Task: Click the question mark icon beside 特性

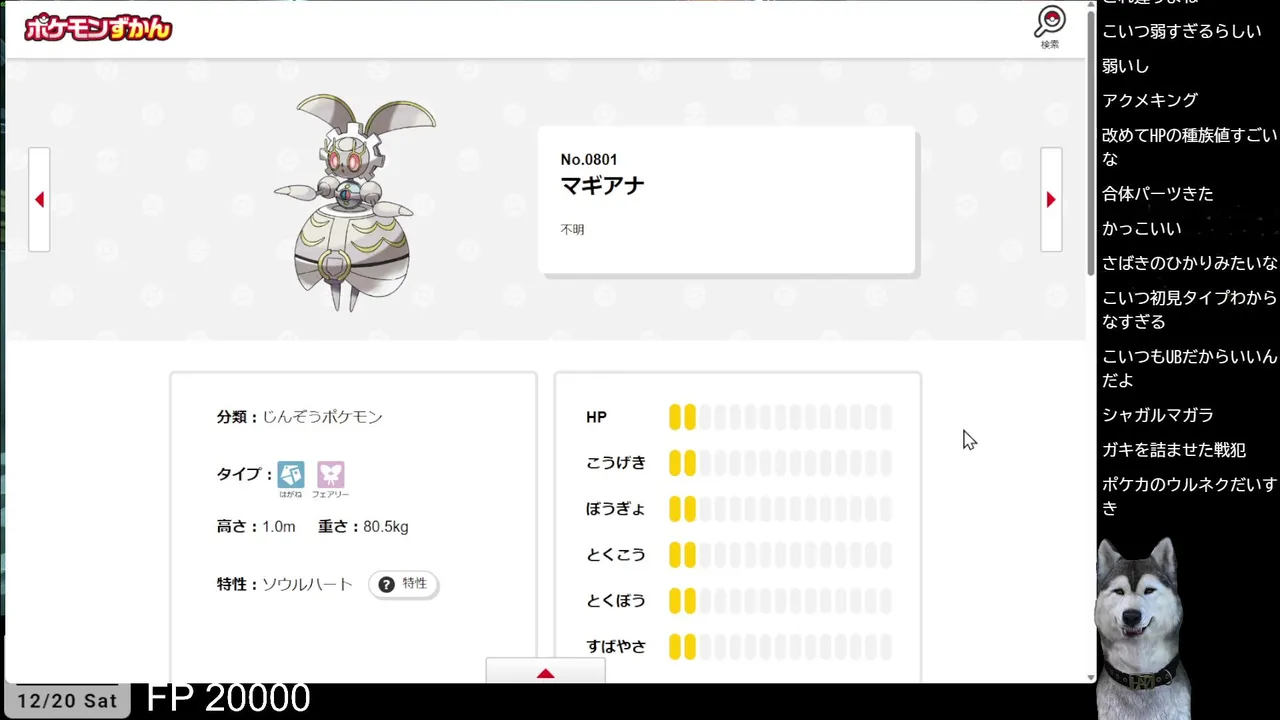Action: tap(386, 584)
